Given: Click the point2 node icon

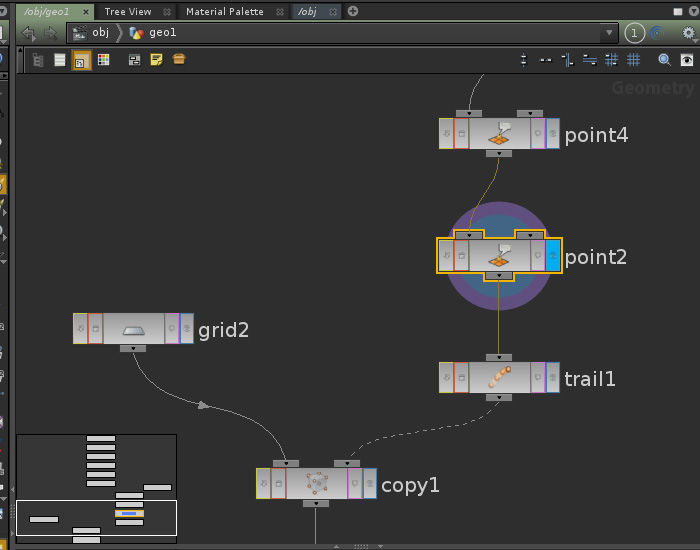Looking at the screenshot, I should point(499,255).
